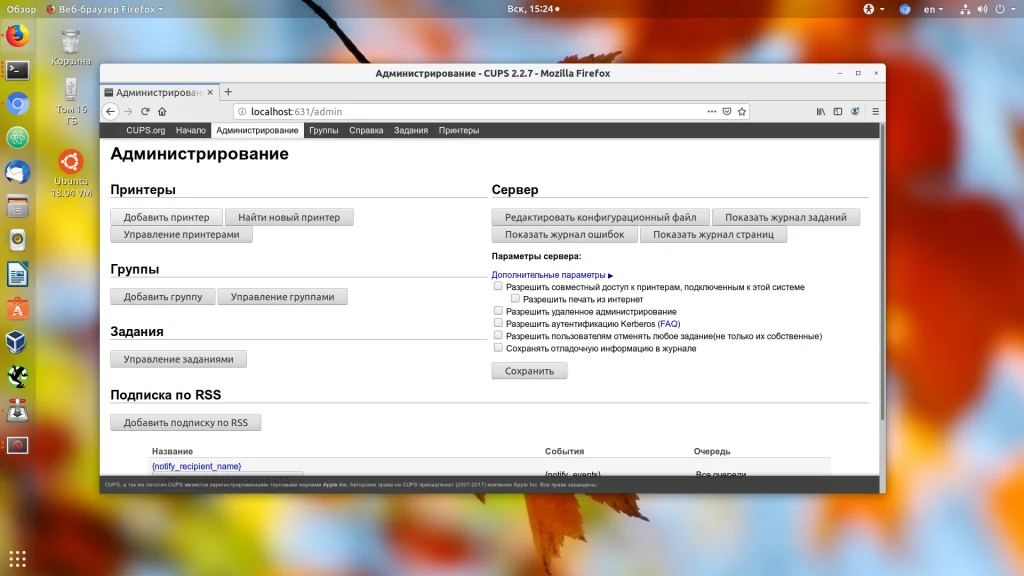This screenshot has width=1024, height=576.
Task: Click Добавить принтер button
Action: [x=167, y=217]
